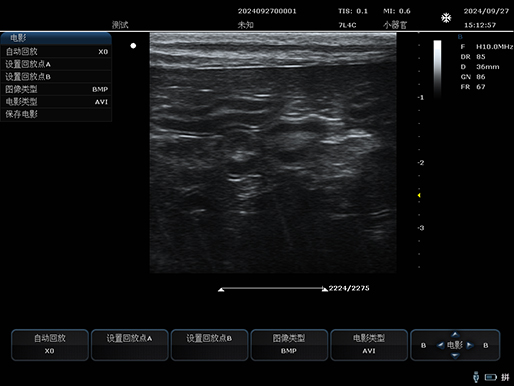Click the down arrow below 电影
The width and height of the screenshot is (514, 386).
click(455, 356)
